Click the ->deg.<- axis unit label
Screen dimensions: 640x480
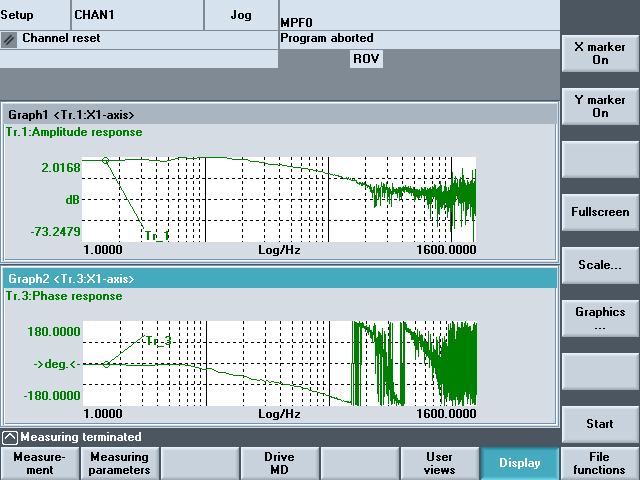[x=57, y=364]
